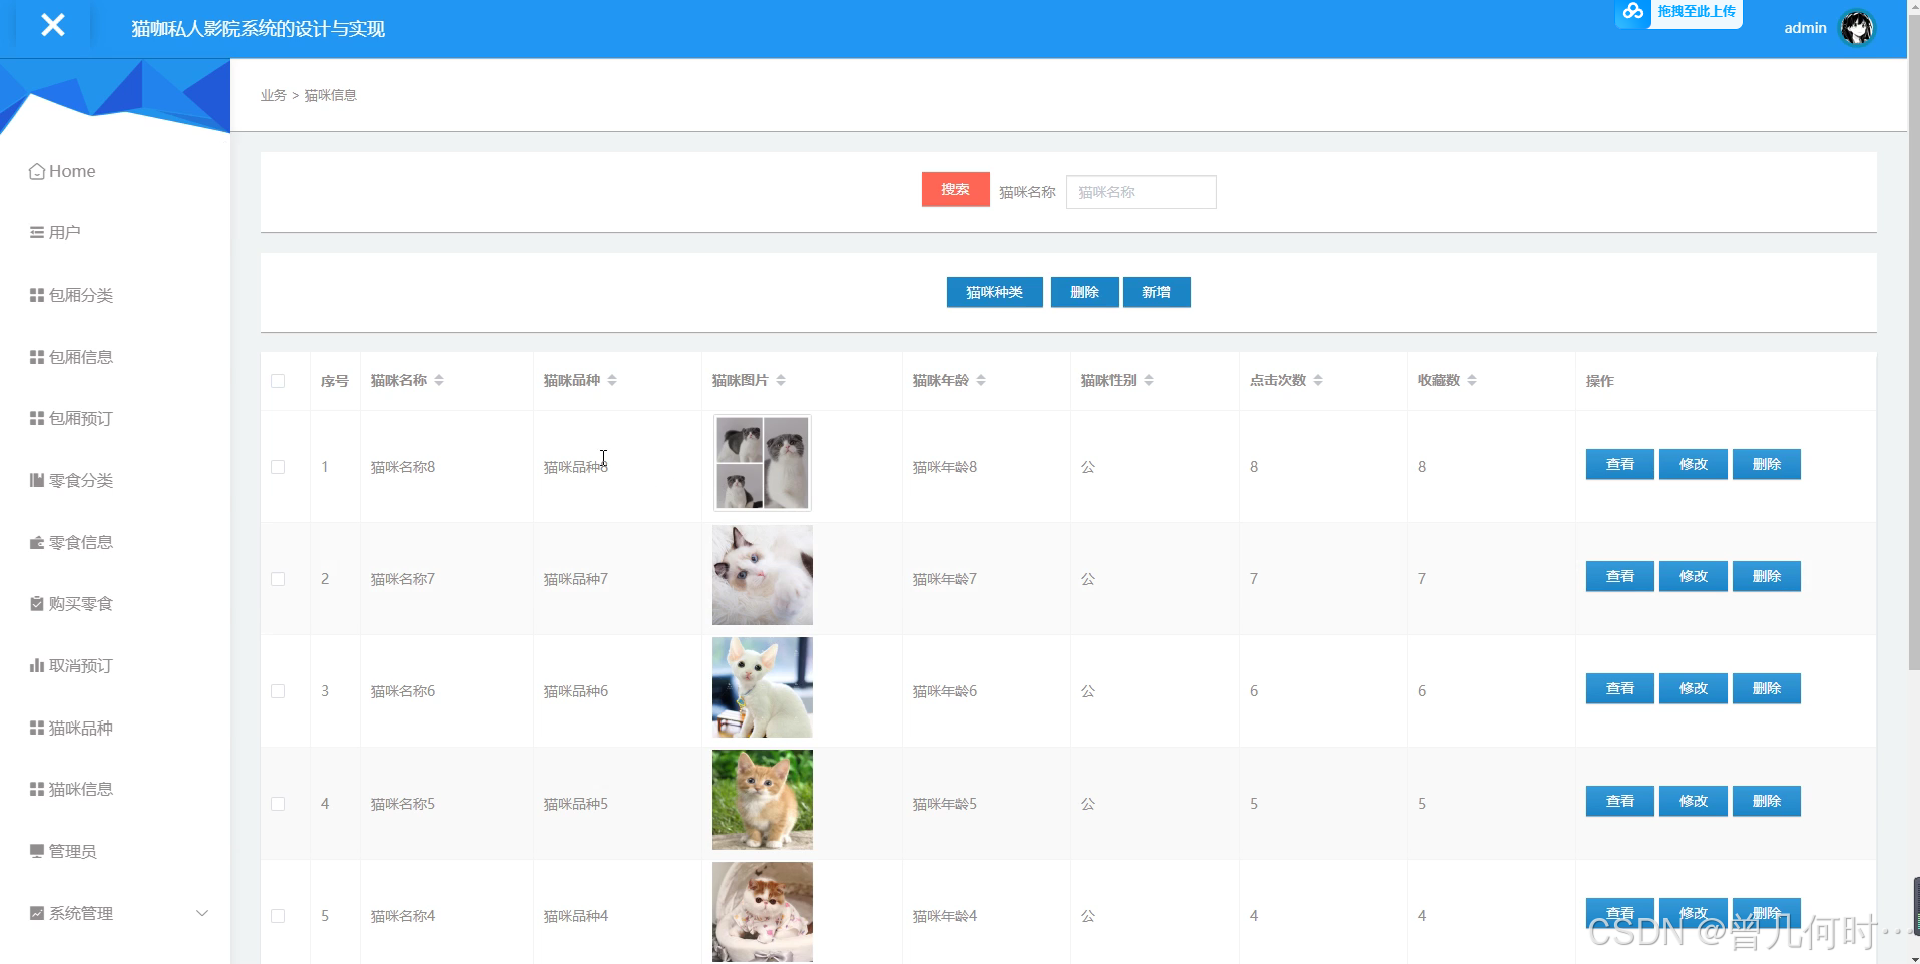Click the 管理员 monitor icon
Viewport: 1920px width, 964px height.
click(37, 851)
